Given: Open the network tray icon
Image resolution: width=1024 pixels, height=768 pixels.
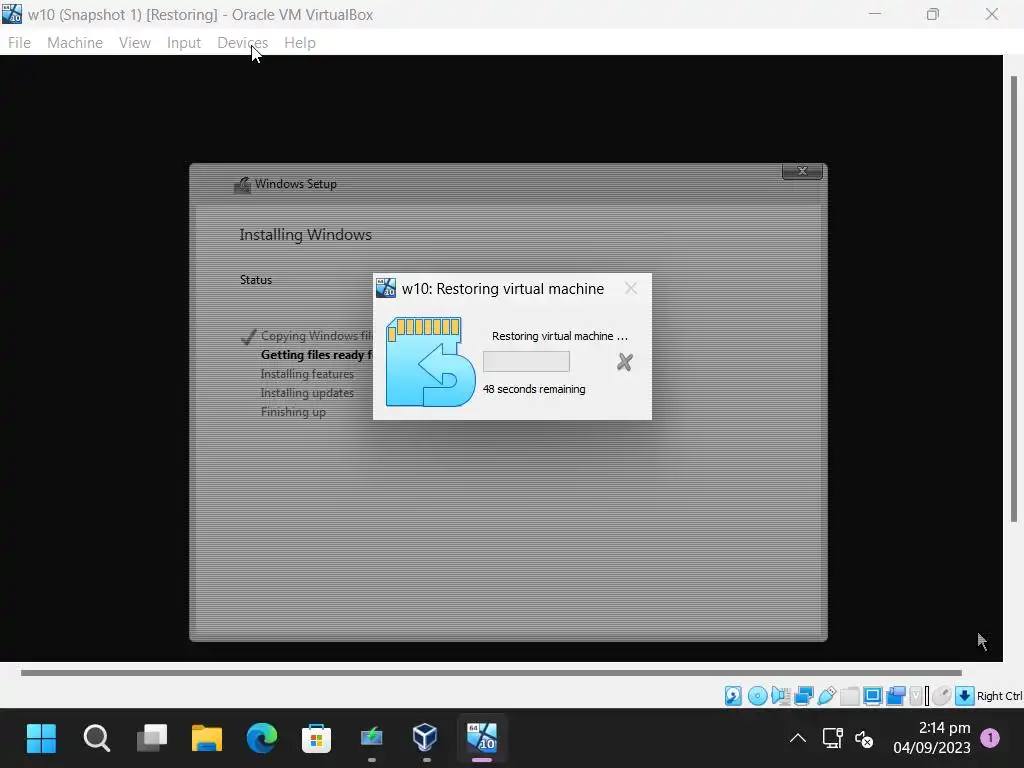Looking at the screenshot, I should pos(833,739).
